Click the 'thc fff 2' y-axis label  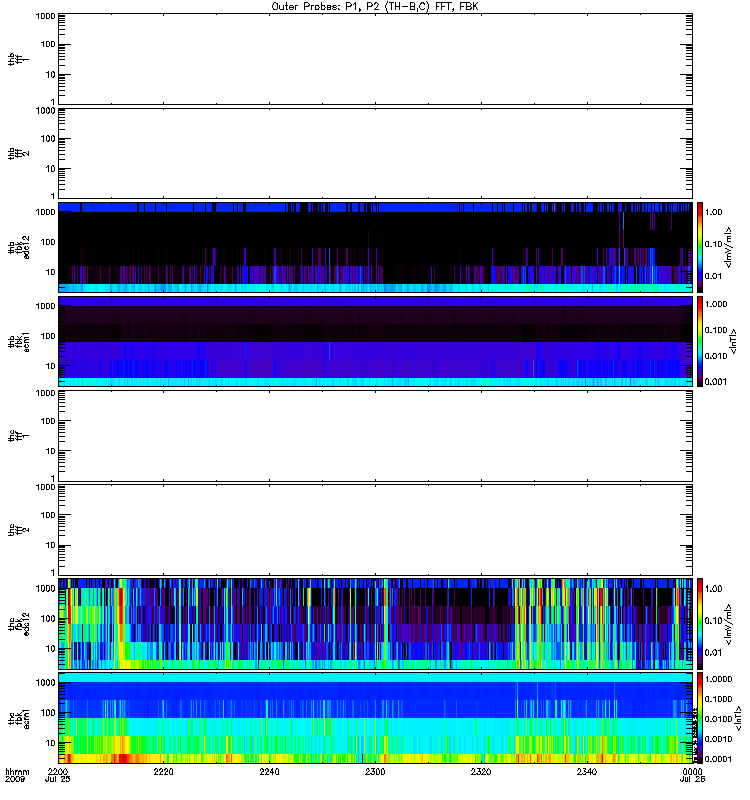[18, 530]
